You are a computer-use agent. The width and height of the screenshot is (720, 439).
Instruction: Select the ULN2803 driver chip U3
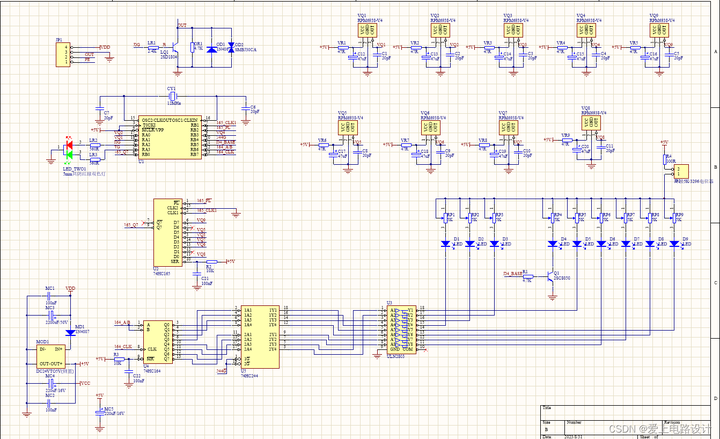[402, 330]
